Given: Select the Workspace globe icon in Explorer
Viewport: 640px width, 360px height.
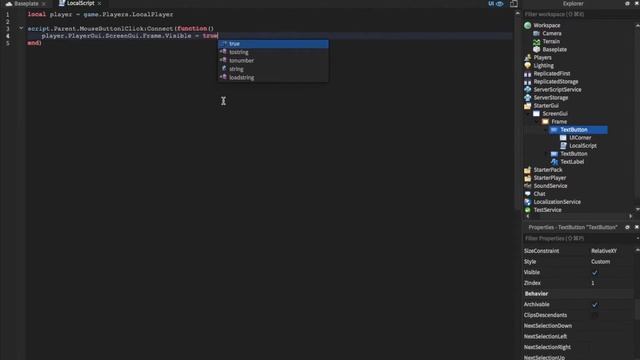Looking at the screenshot, I should [x=527, y=25].
